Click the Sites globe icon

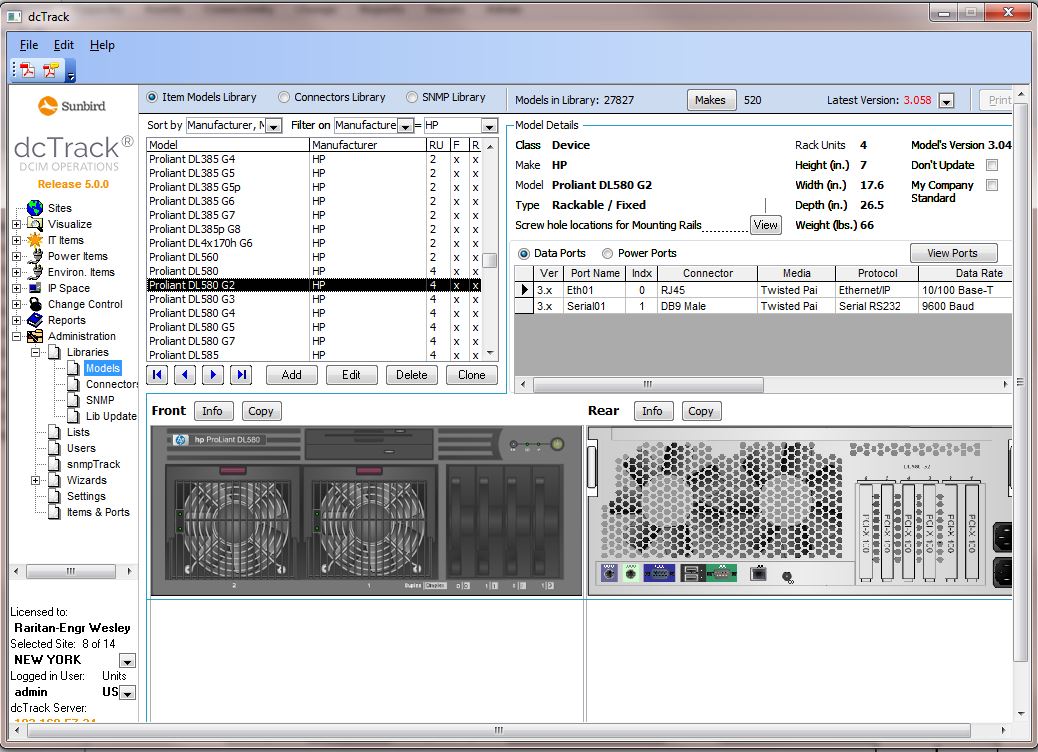[x=35, y=208]
